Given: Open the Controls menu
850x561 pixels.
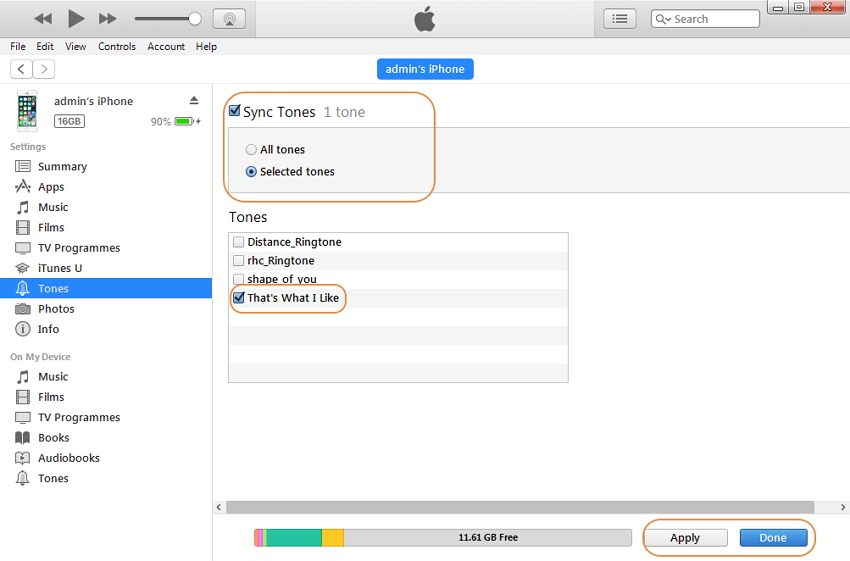Looking at the screenshot, I should coord(117,46).
